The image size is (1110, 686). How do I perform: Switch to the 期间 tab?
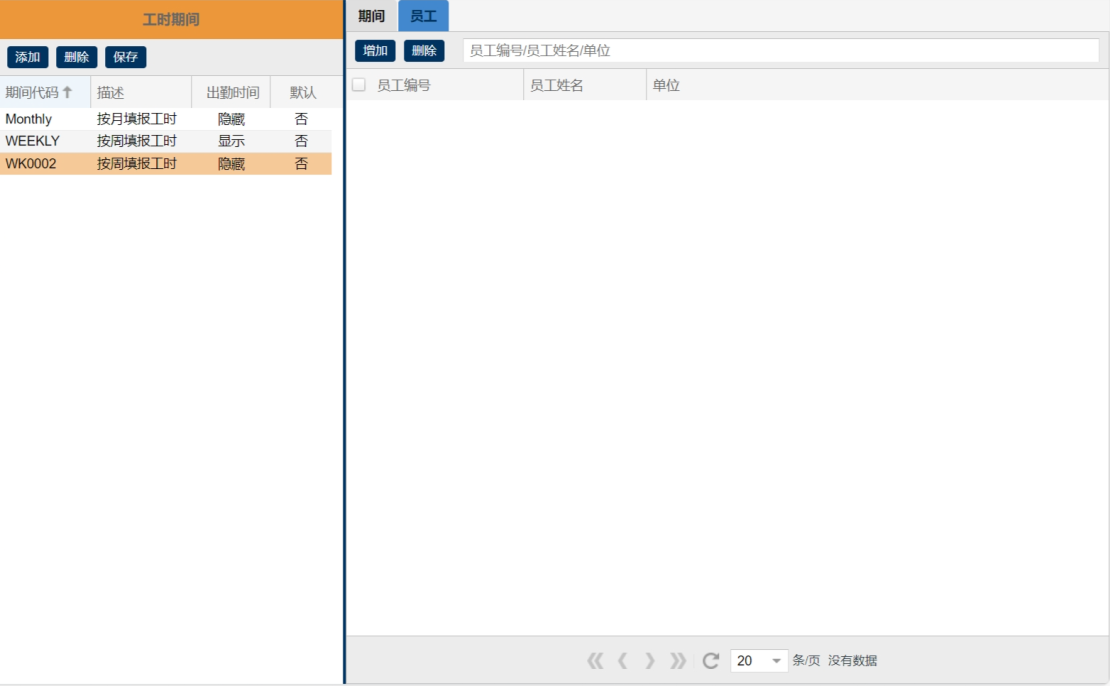tap(371, 17)
